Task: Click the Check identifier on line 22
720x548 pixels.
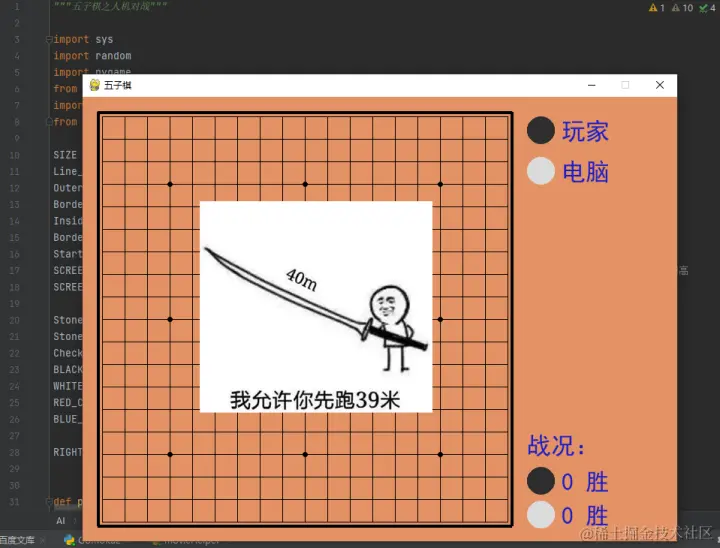Action: point(68,353)
